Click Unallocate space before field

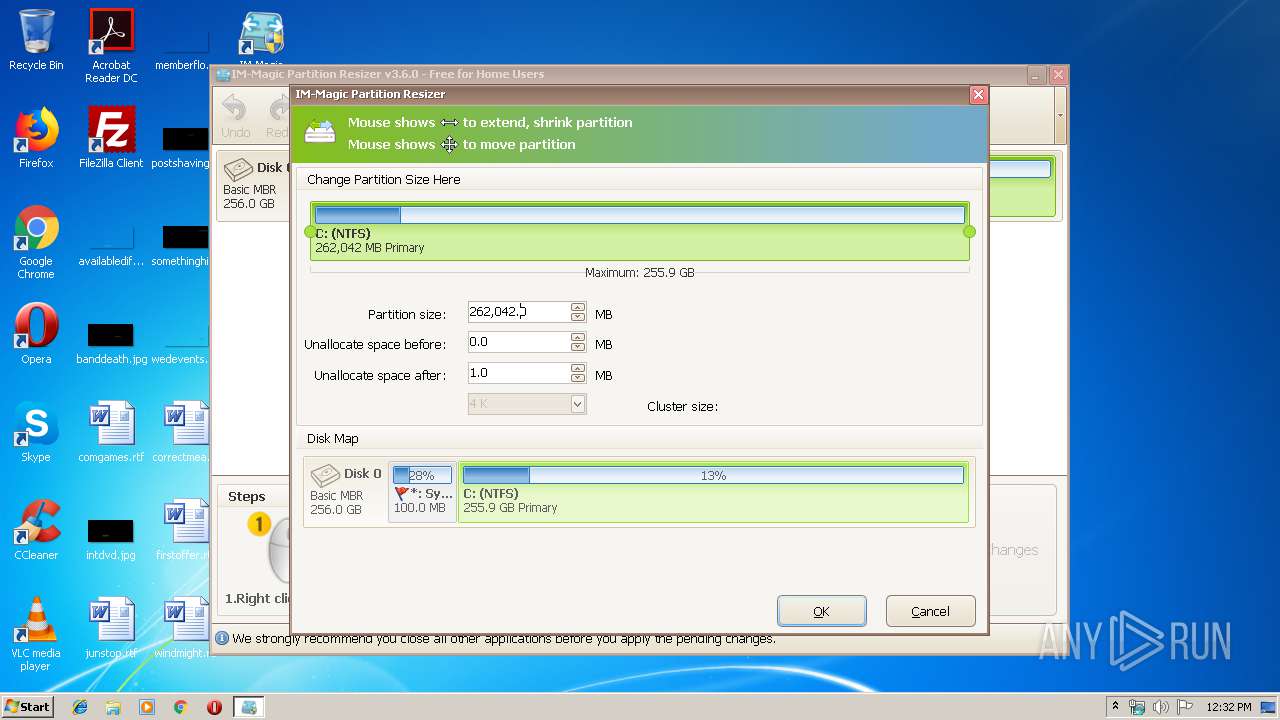pyautogui.click(x=519, y=342)
